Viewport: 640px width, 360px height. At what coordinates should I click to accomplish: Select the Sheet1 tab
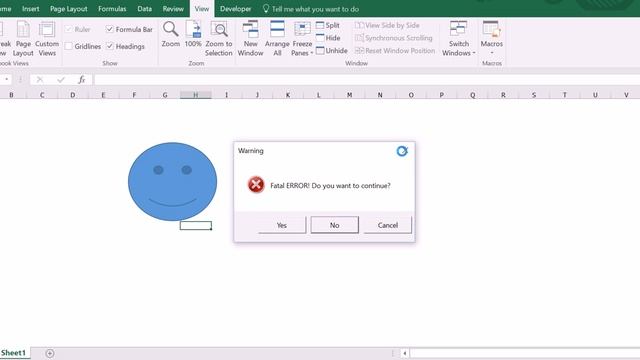pos(13,353)
